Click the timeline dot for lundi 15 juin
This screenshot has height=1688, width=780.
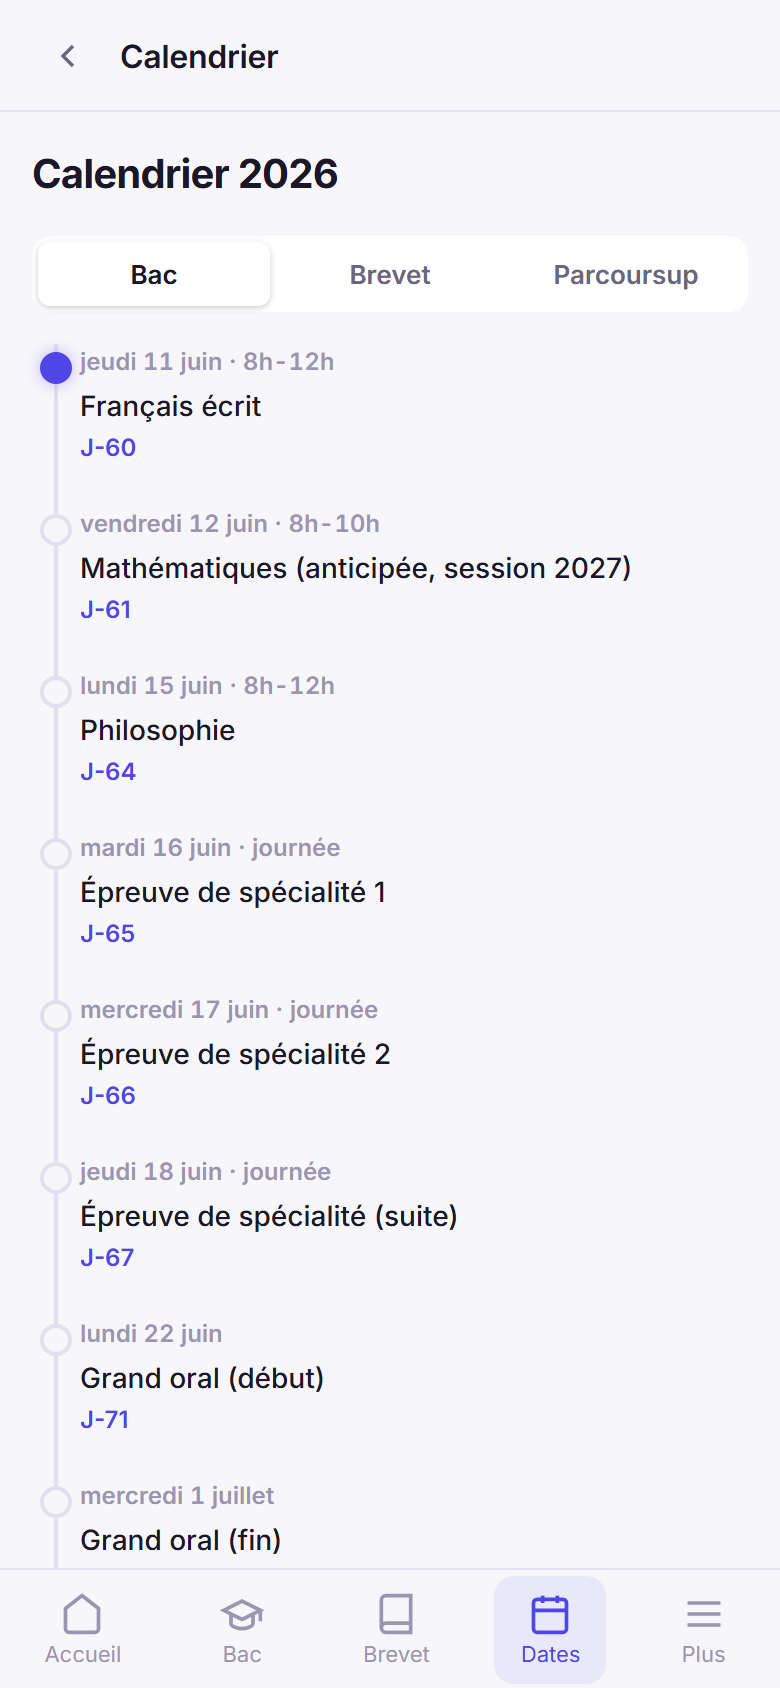coord(56,692)
